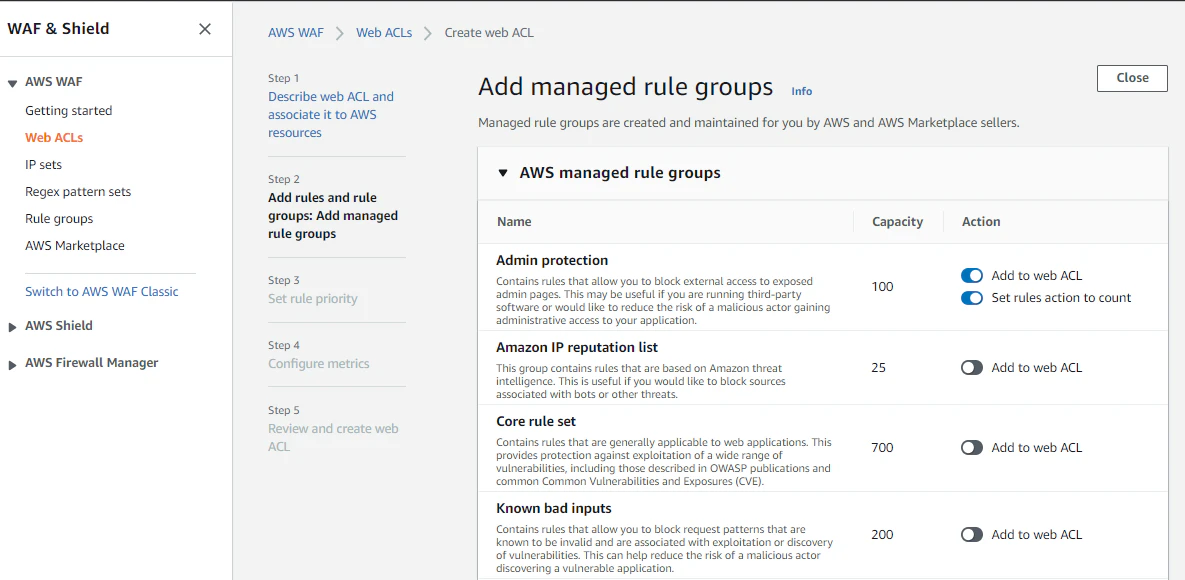The image size is (1185, 580).
Task: Click the Core rule set name
Action: [x=536, y=421]
